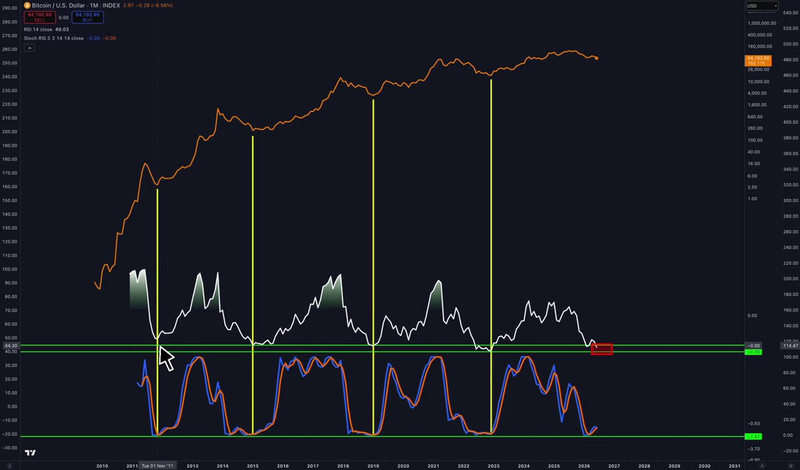Click the 2023 label on the time axis
The height and width of the screenshot is (470, 800).
tap(493, 466)
